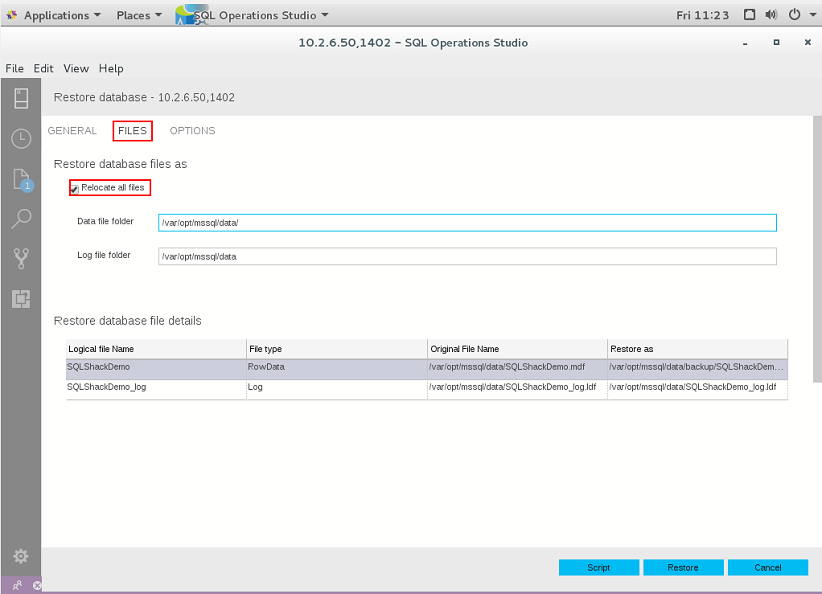Image resolution: width=822 pixels, height=594 pixels.
Task: Open the system menu arrow beside power icon
Action: click(813, 15)
